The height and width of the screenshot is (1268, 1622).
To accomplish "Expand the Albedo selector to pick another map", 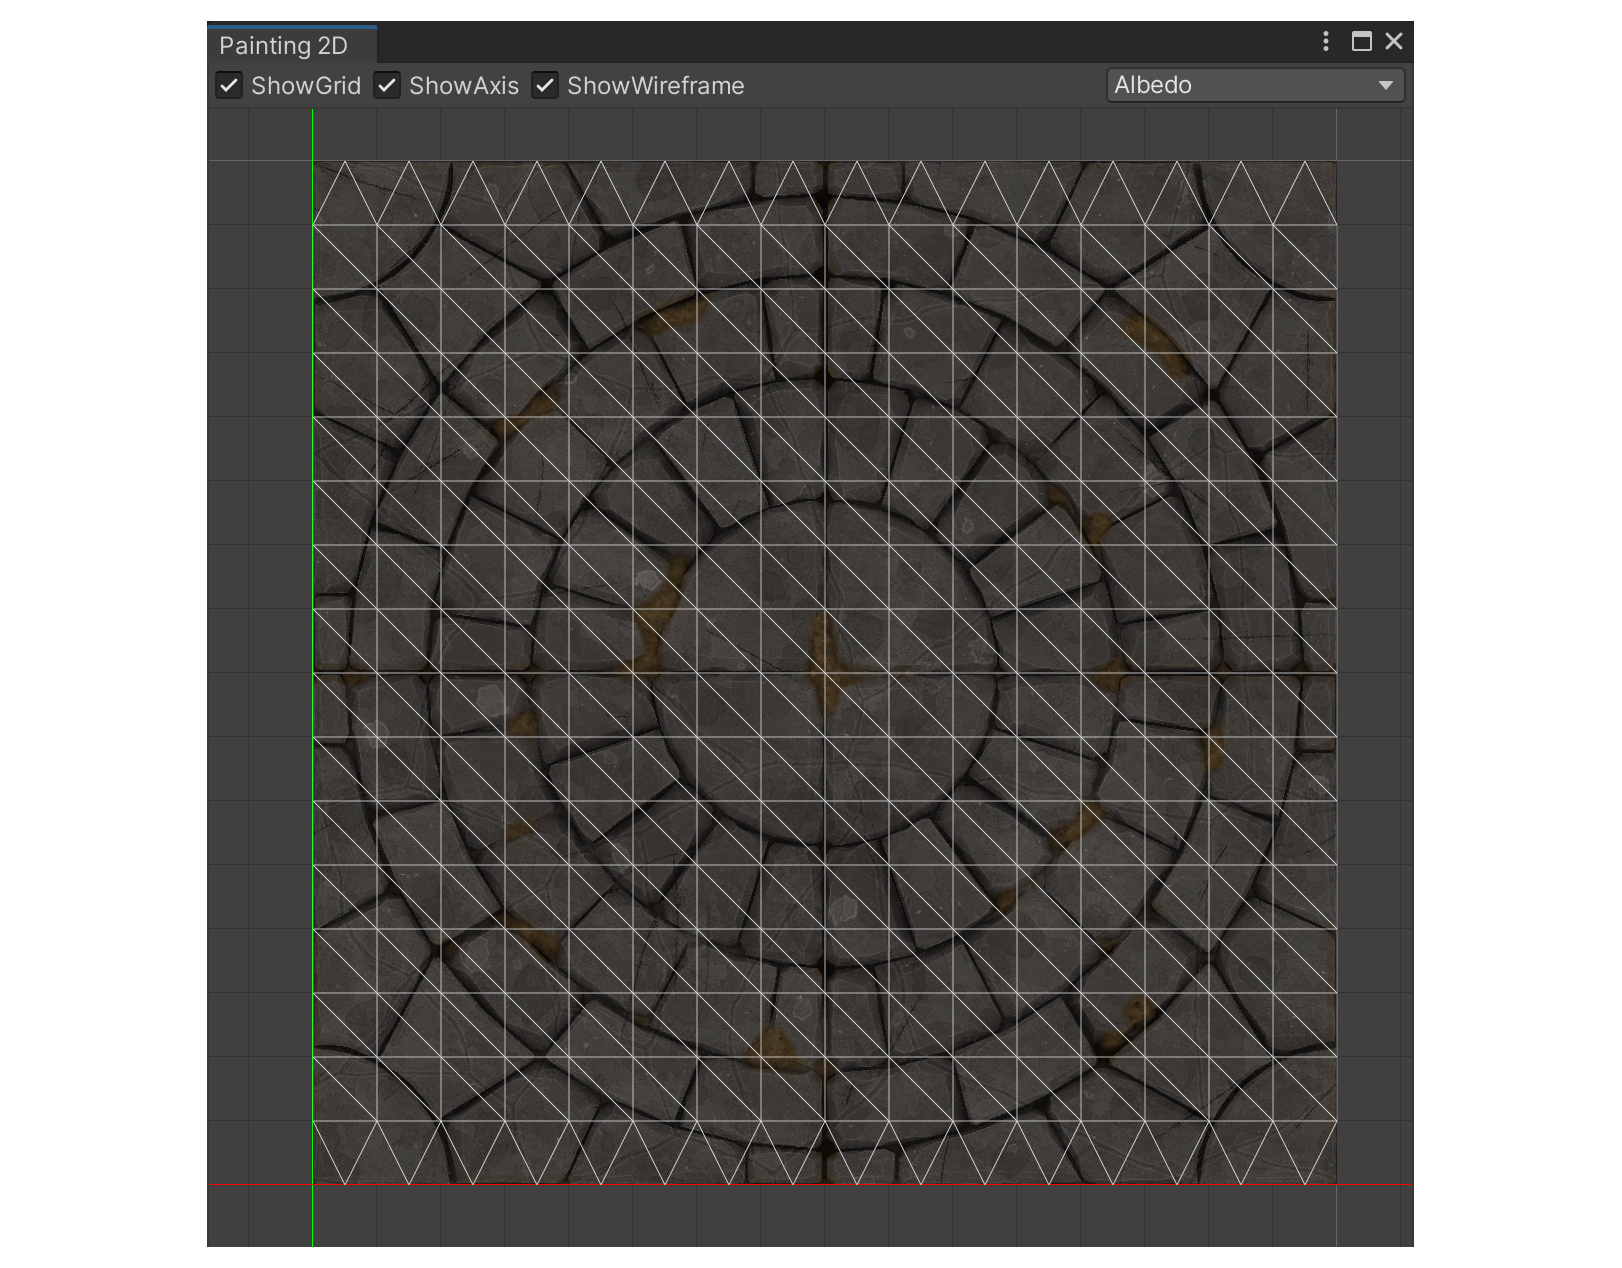I will coord(1255,86).
